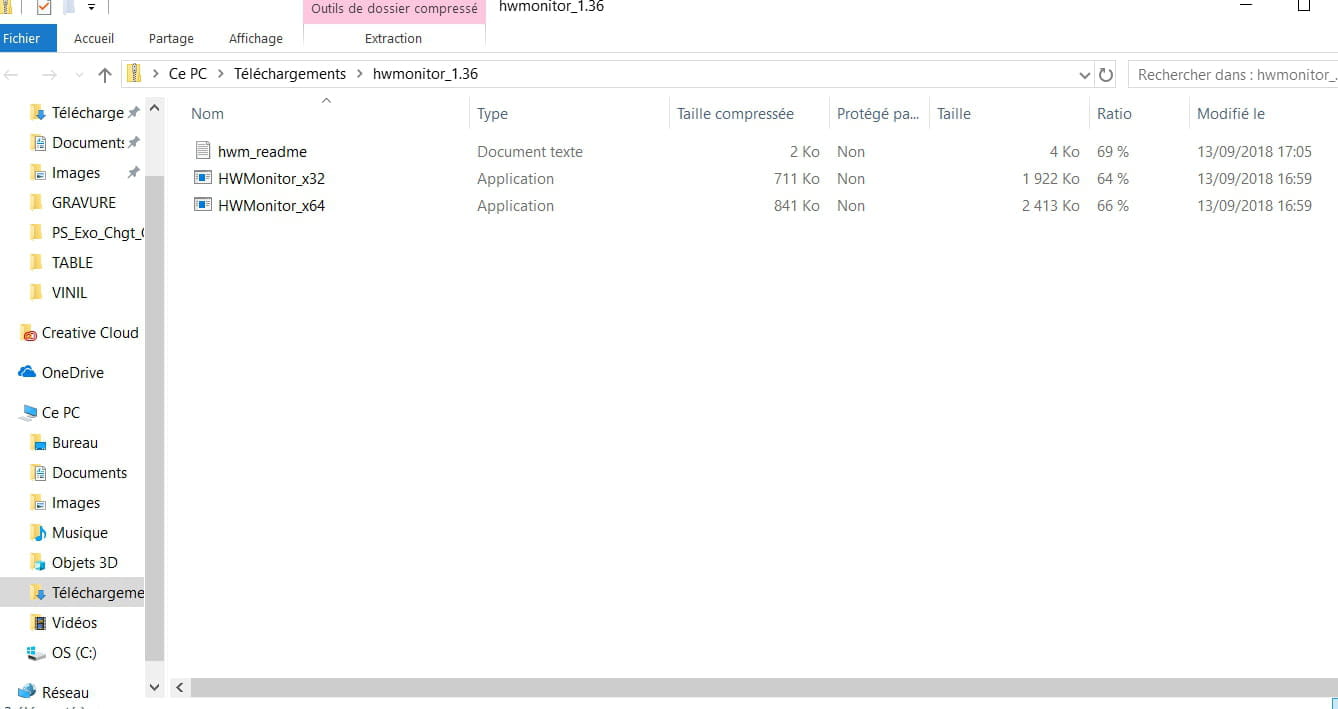Go up one folder level
The width and height of the screenshot is (1338, 709).
tap(105, 75)
